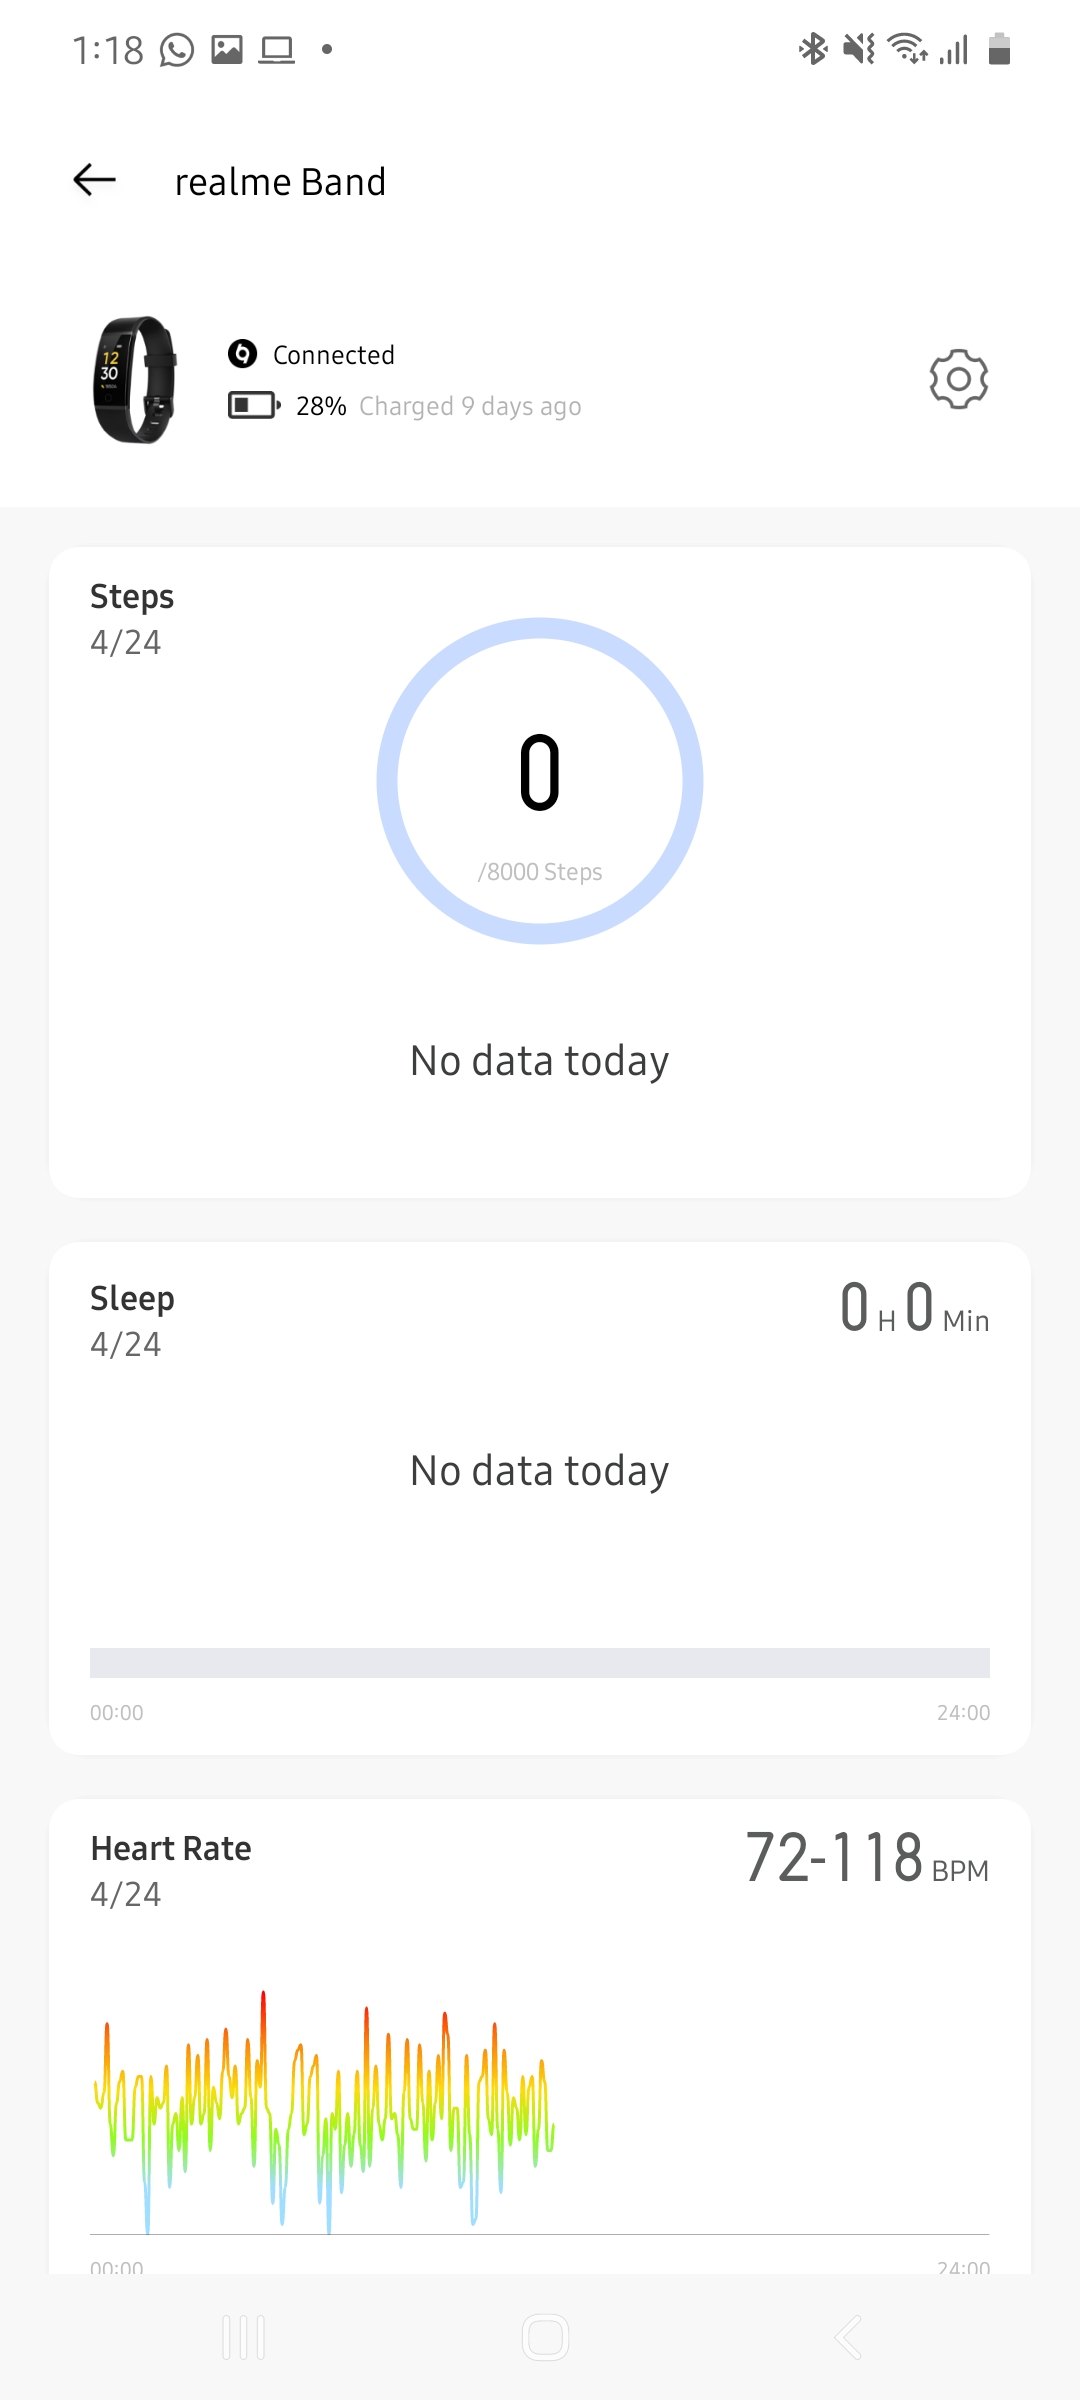Image resolution: width=1080 pixels, height=2400 pixels.
Task: Tap the realme Band page title
Action: click(280, 182)
